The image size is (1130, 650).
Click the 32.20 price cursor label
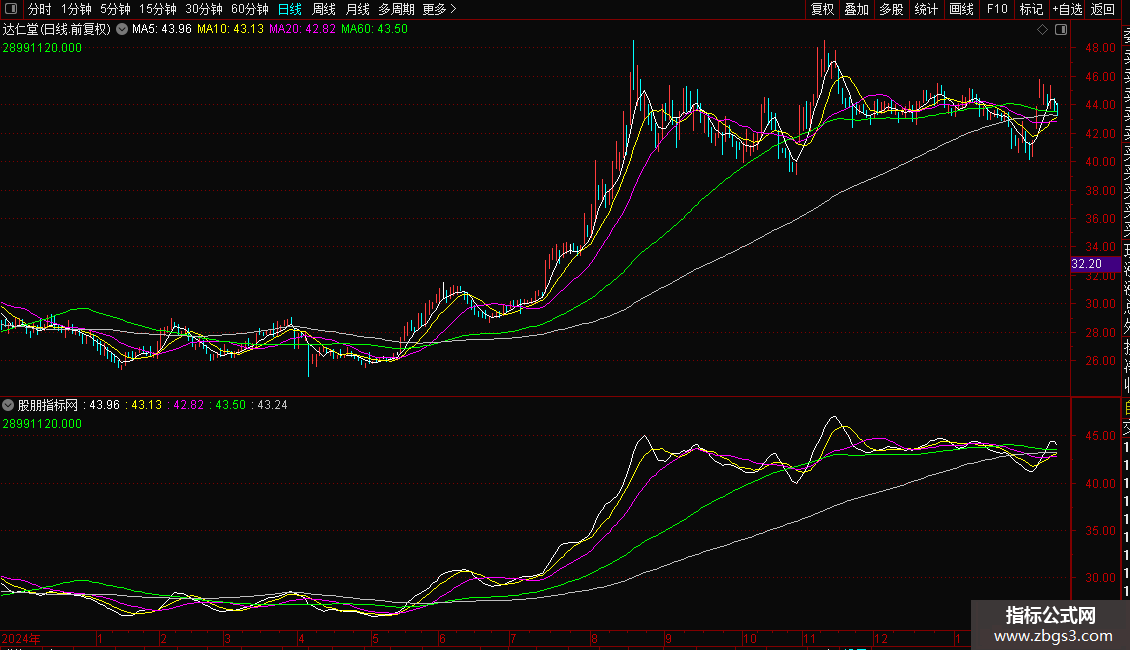(1095, 264)
